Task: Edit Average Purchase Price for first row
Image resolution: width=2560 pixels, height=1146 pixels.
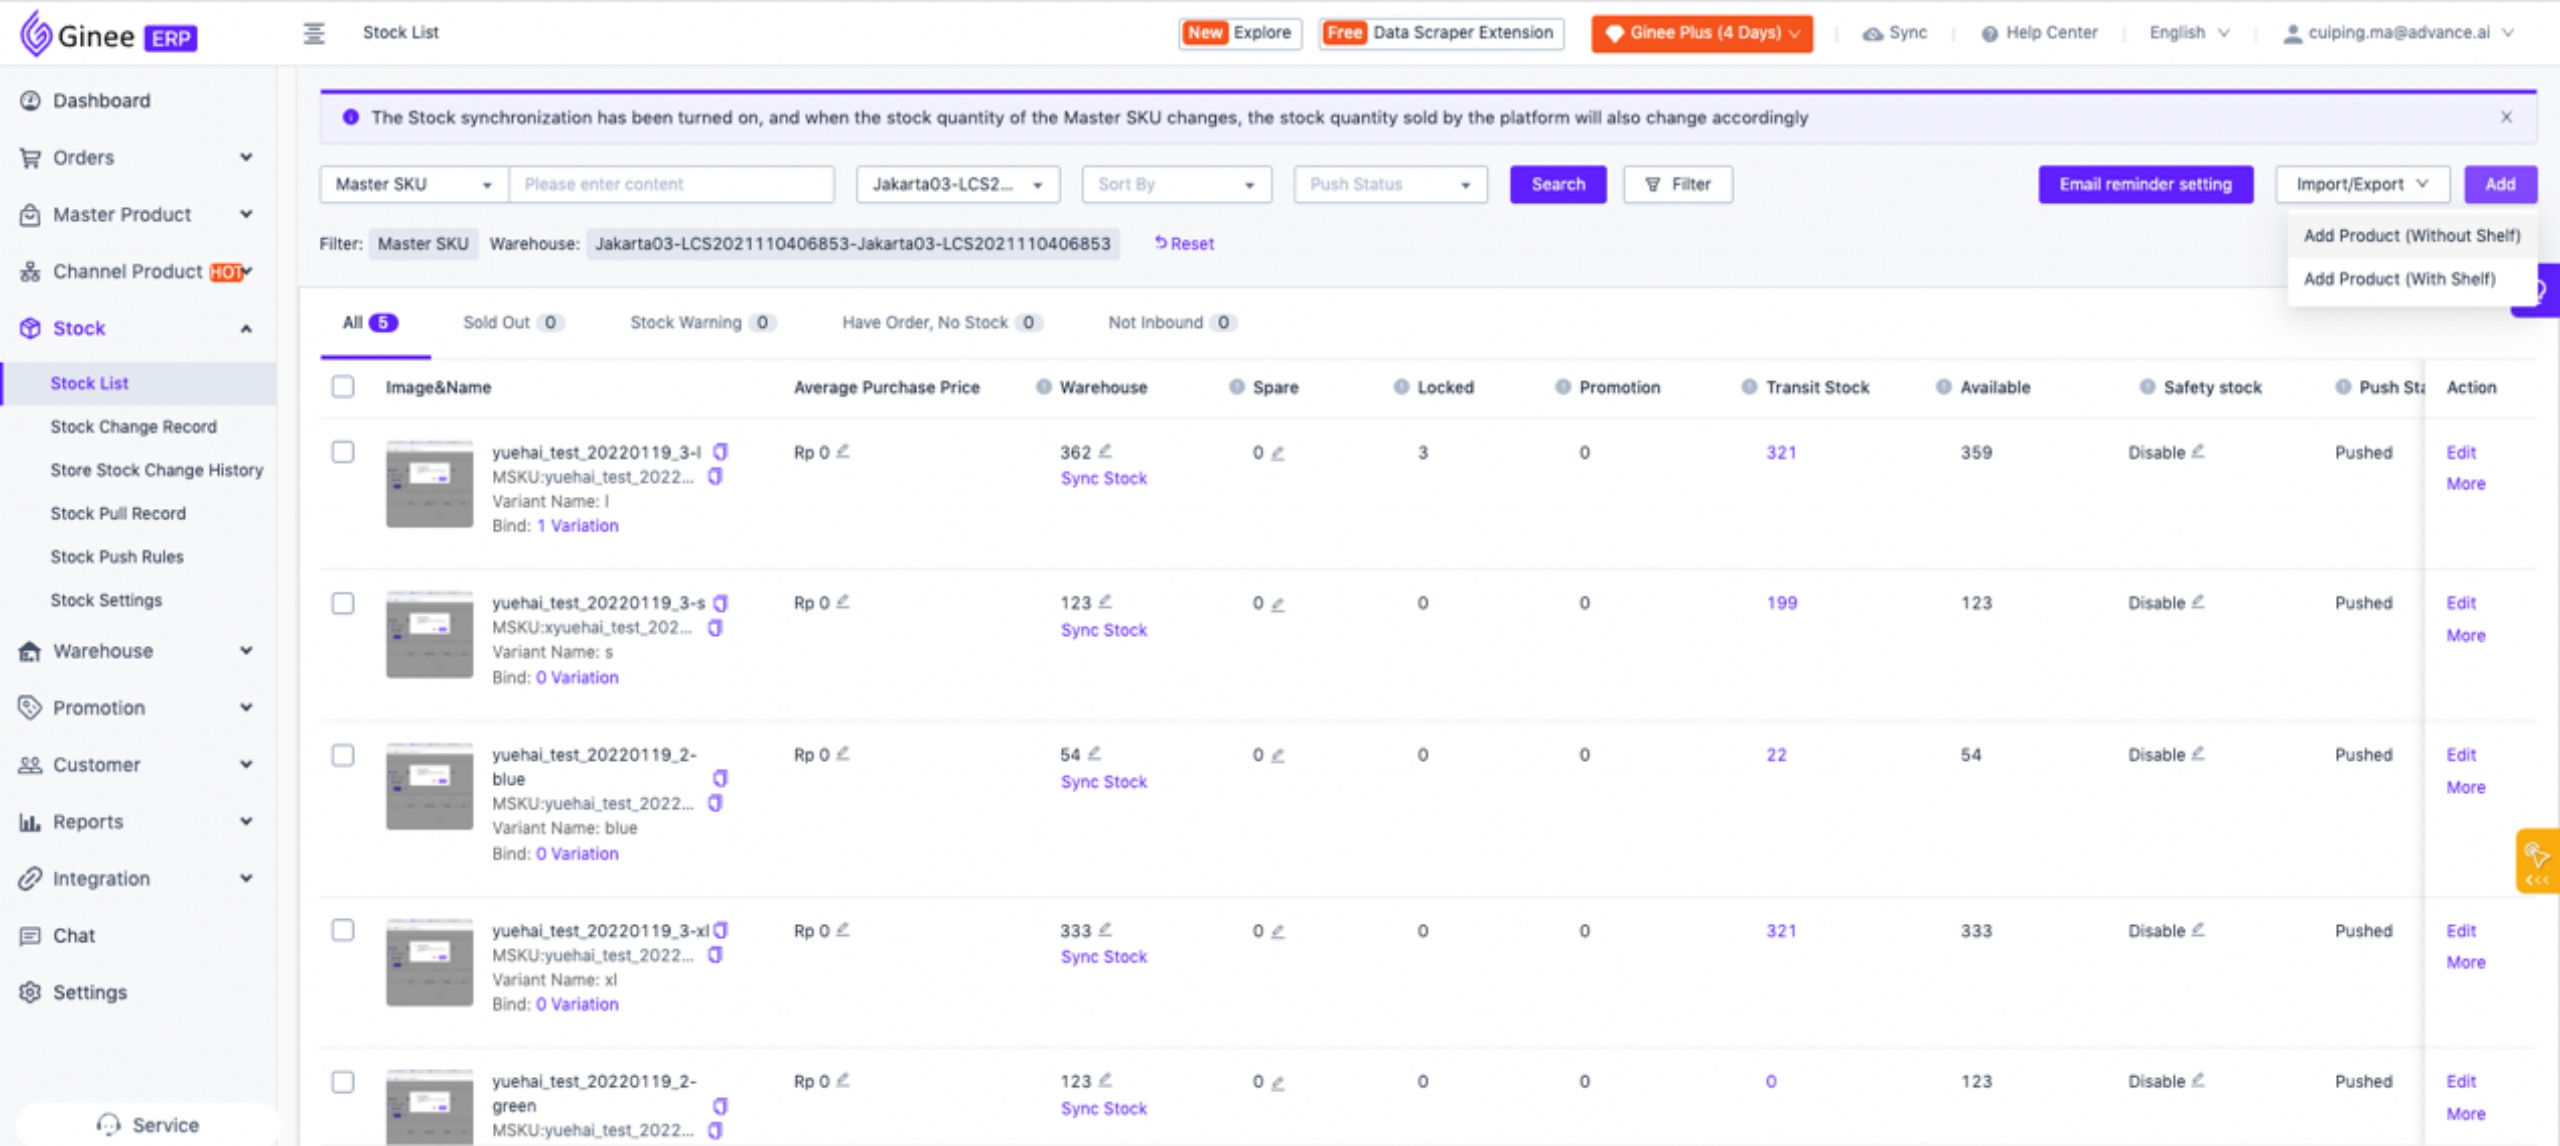Action: [843, 452]
